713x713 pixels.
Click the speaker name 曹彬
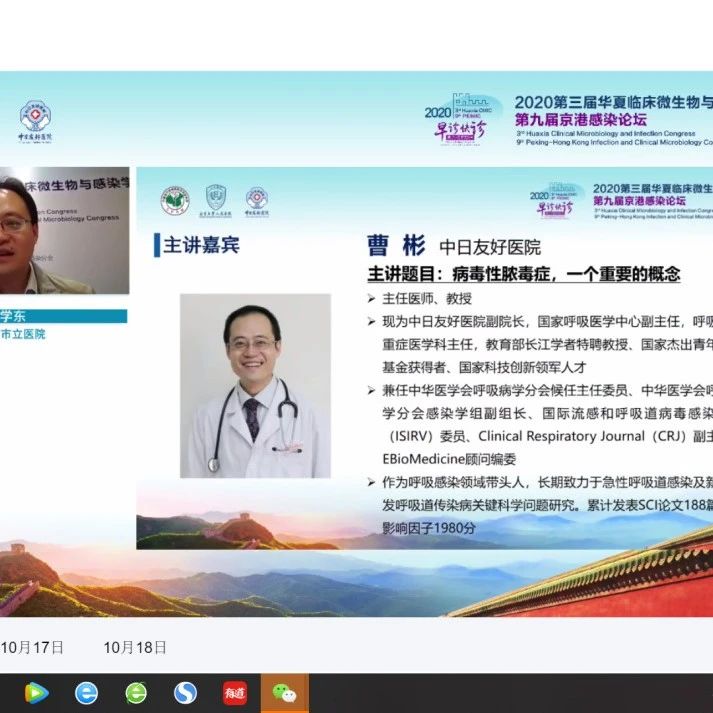[397, 247]
